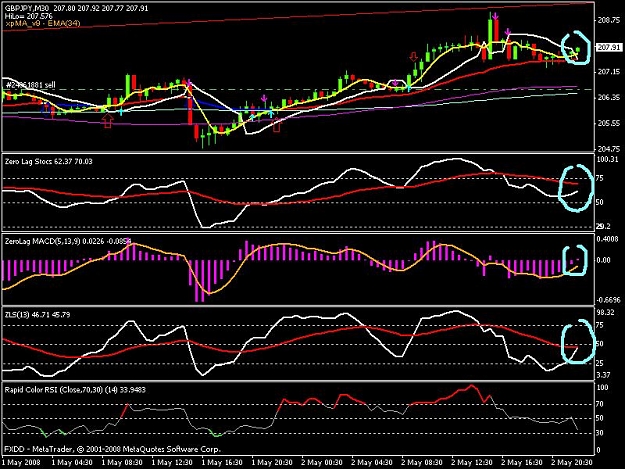Image resolution: width=625 pixels, height=469 pixels.
Task: Click the 2 May 04:30 time label
Action: coord(372,463)
